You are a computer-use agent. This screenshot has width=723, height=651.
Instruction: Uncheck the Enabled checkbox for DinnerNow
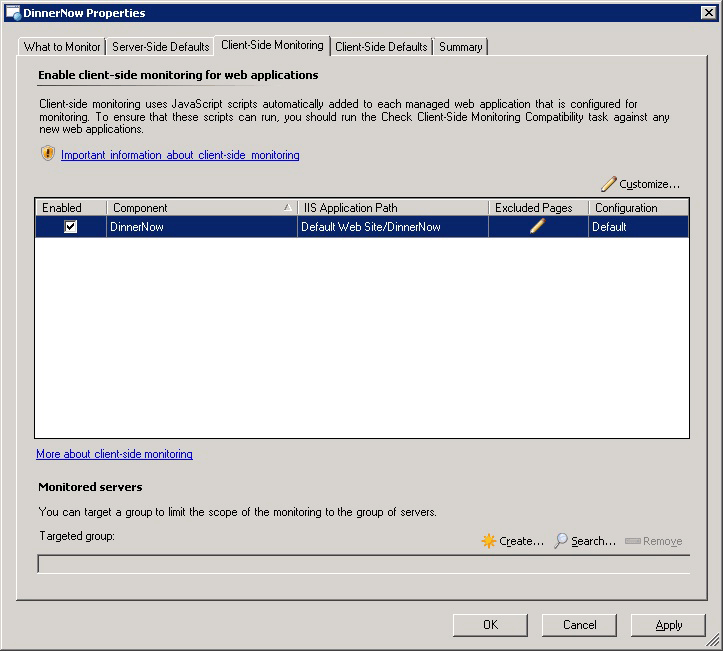(71, 226)
